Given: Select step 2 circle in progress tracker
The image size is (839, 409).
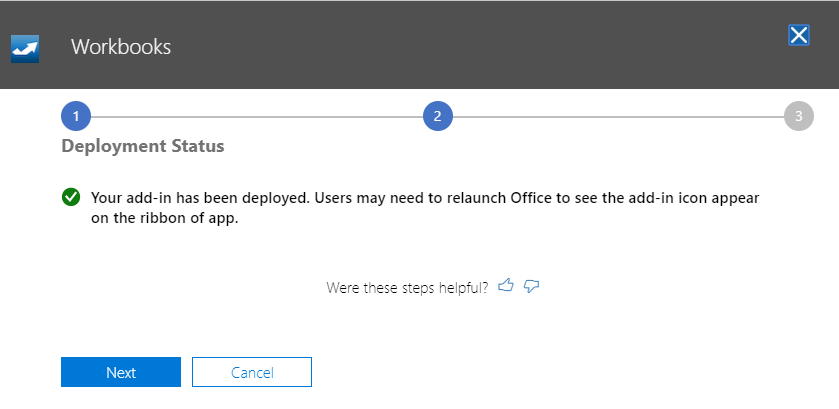Looking at the screenshot, I should coord(438,116).
